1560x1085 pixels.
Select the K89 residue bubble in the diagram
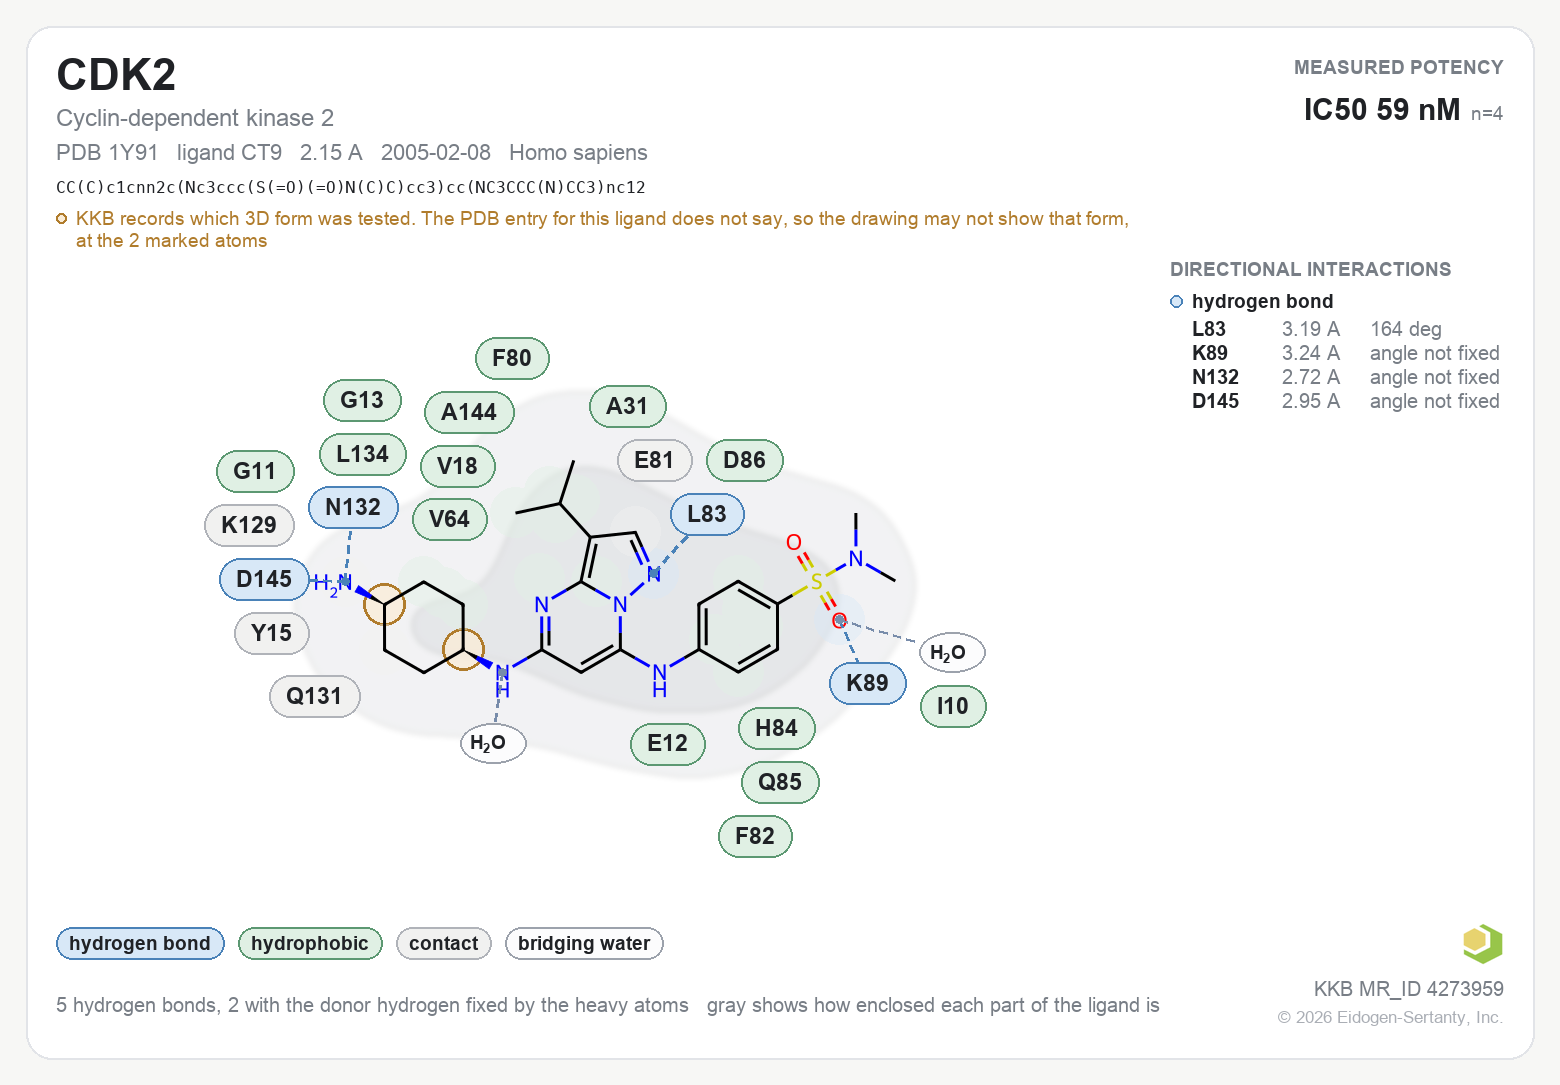(x=867, y=683)
